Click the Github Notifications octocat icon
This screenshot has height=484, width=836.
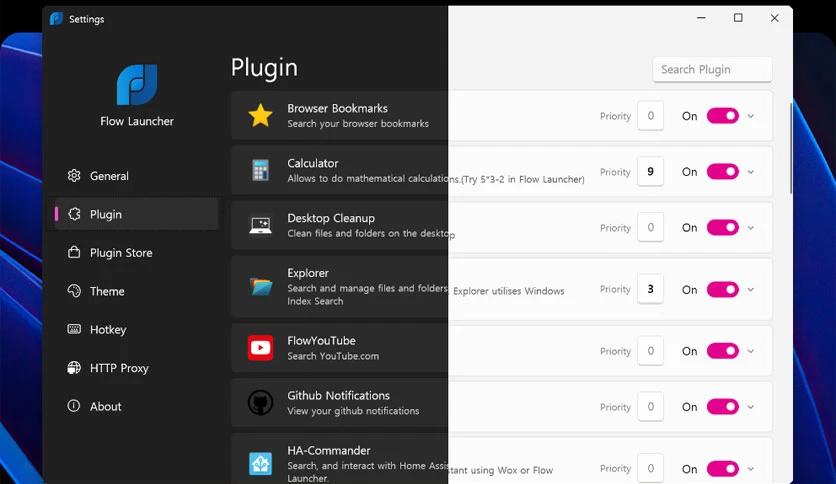tap(260, 402)
